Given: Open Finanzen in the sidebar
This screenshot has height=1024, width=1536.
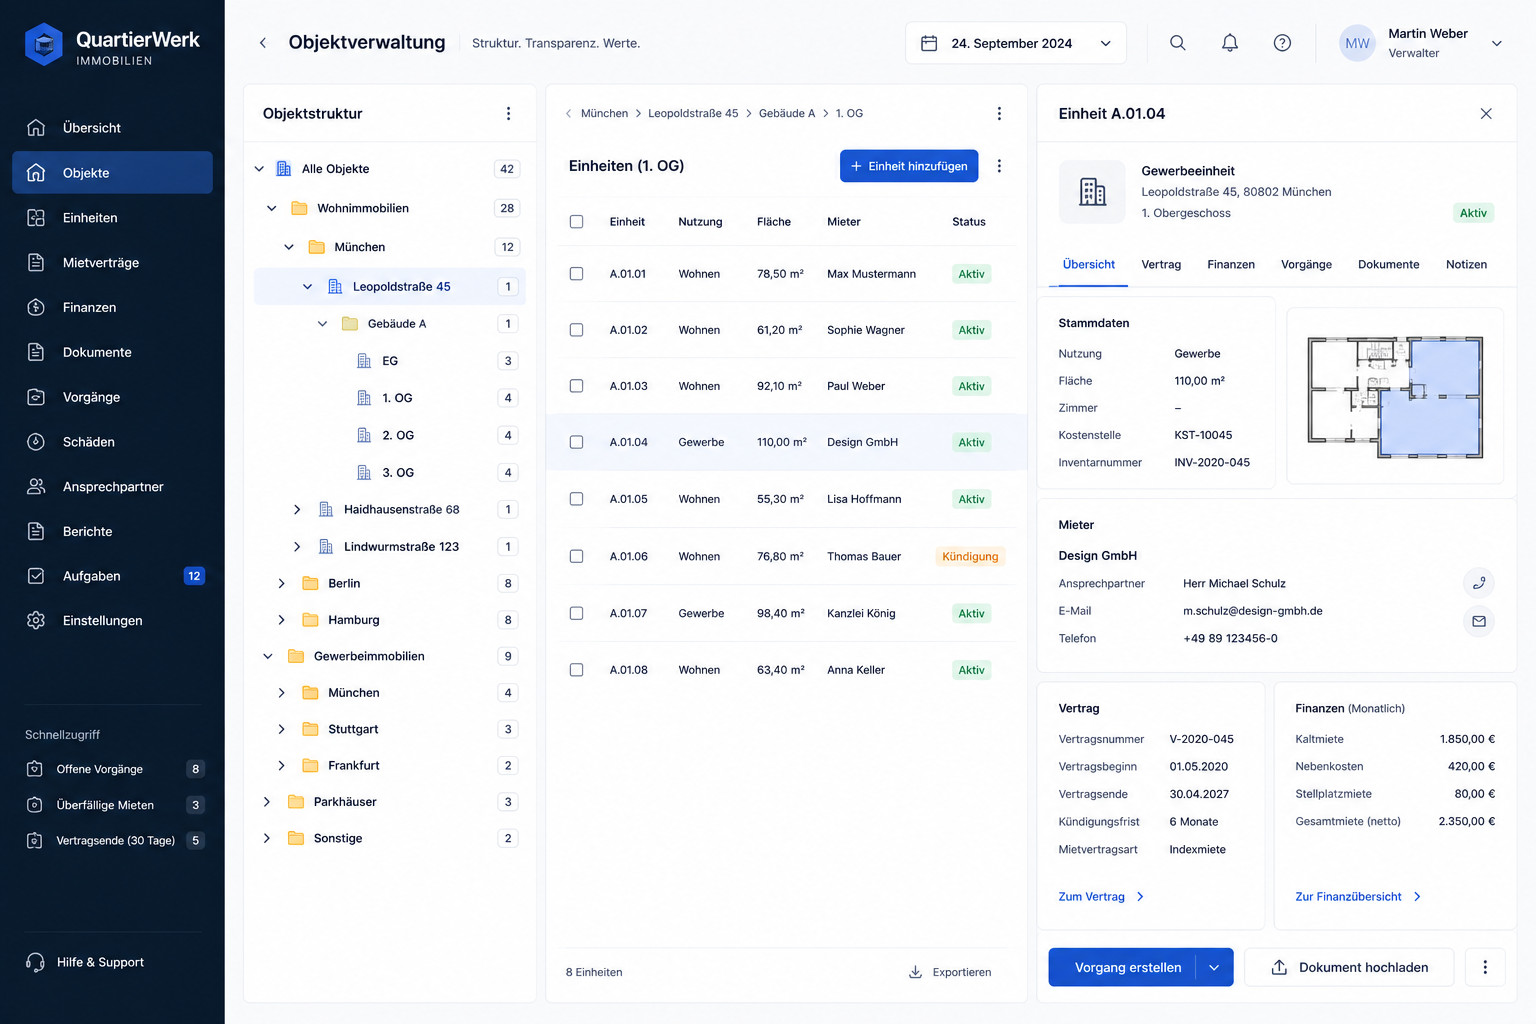Looking at the screenshot, I should point(112,307).
